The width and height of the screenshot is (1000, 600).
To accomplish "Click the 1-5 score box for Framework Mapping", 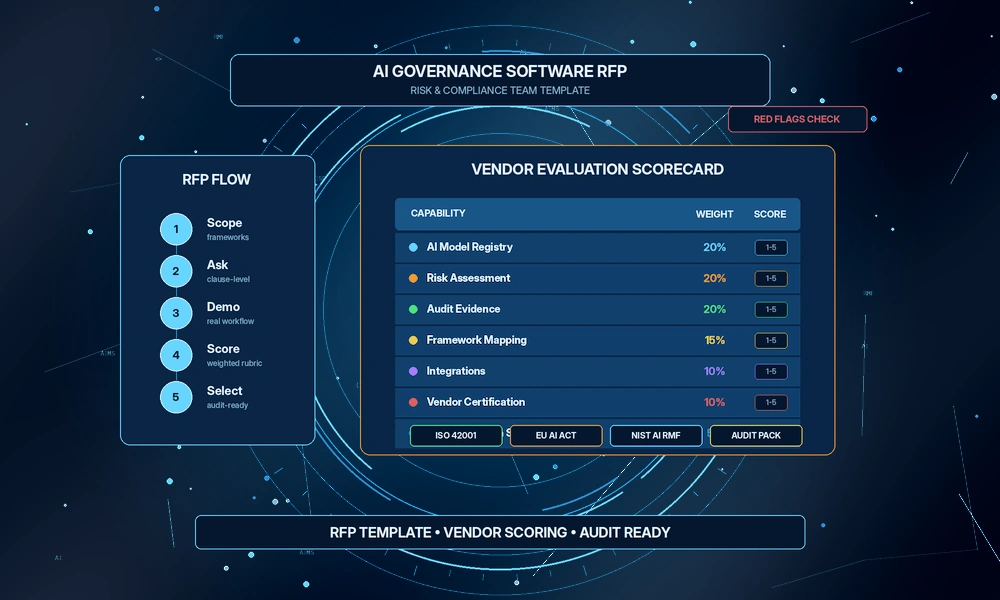I will tap(771, 340).
